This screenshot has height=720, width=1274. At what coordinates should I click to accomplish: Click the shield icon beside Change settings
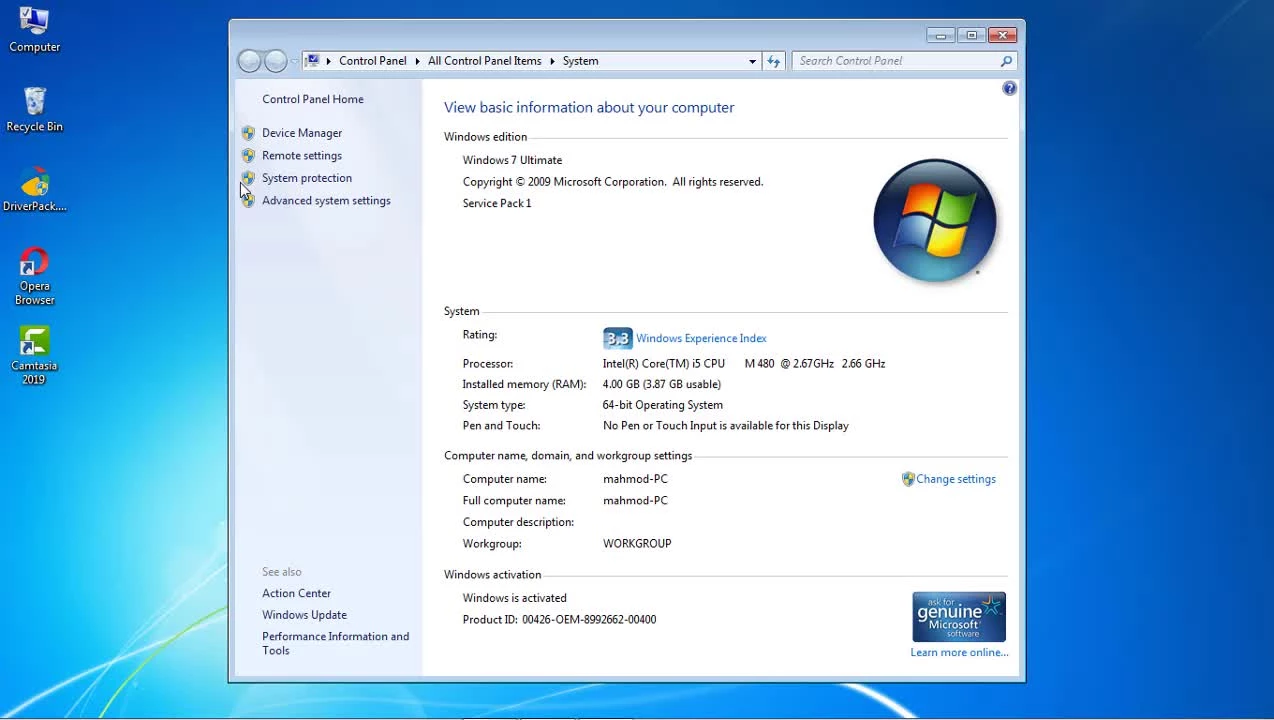point(908,479)
